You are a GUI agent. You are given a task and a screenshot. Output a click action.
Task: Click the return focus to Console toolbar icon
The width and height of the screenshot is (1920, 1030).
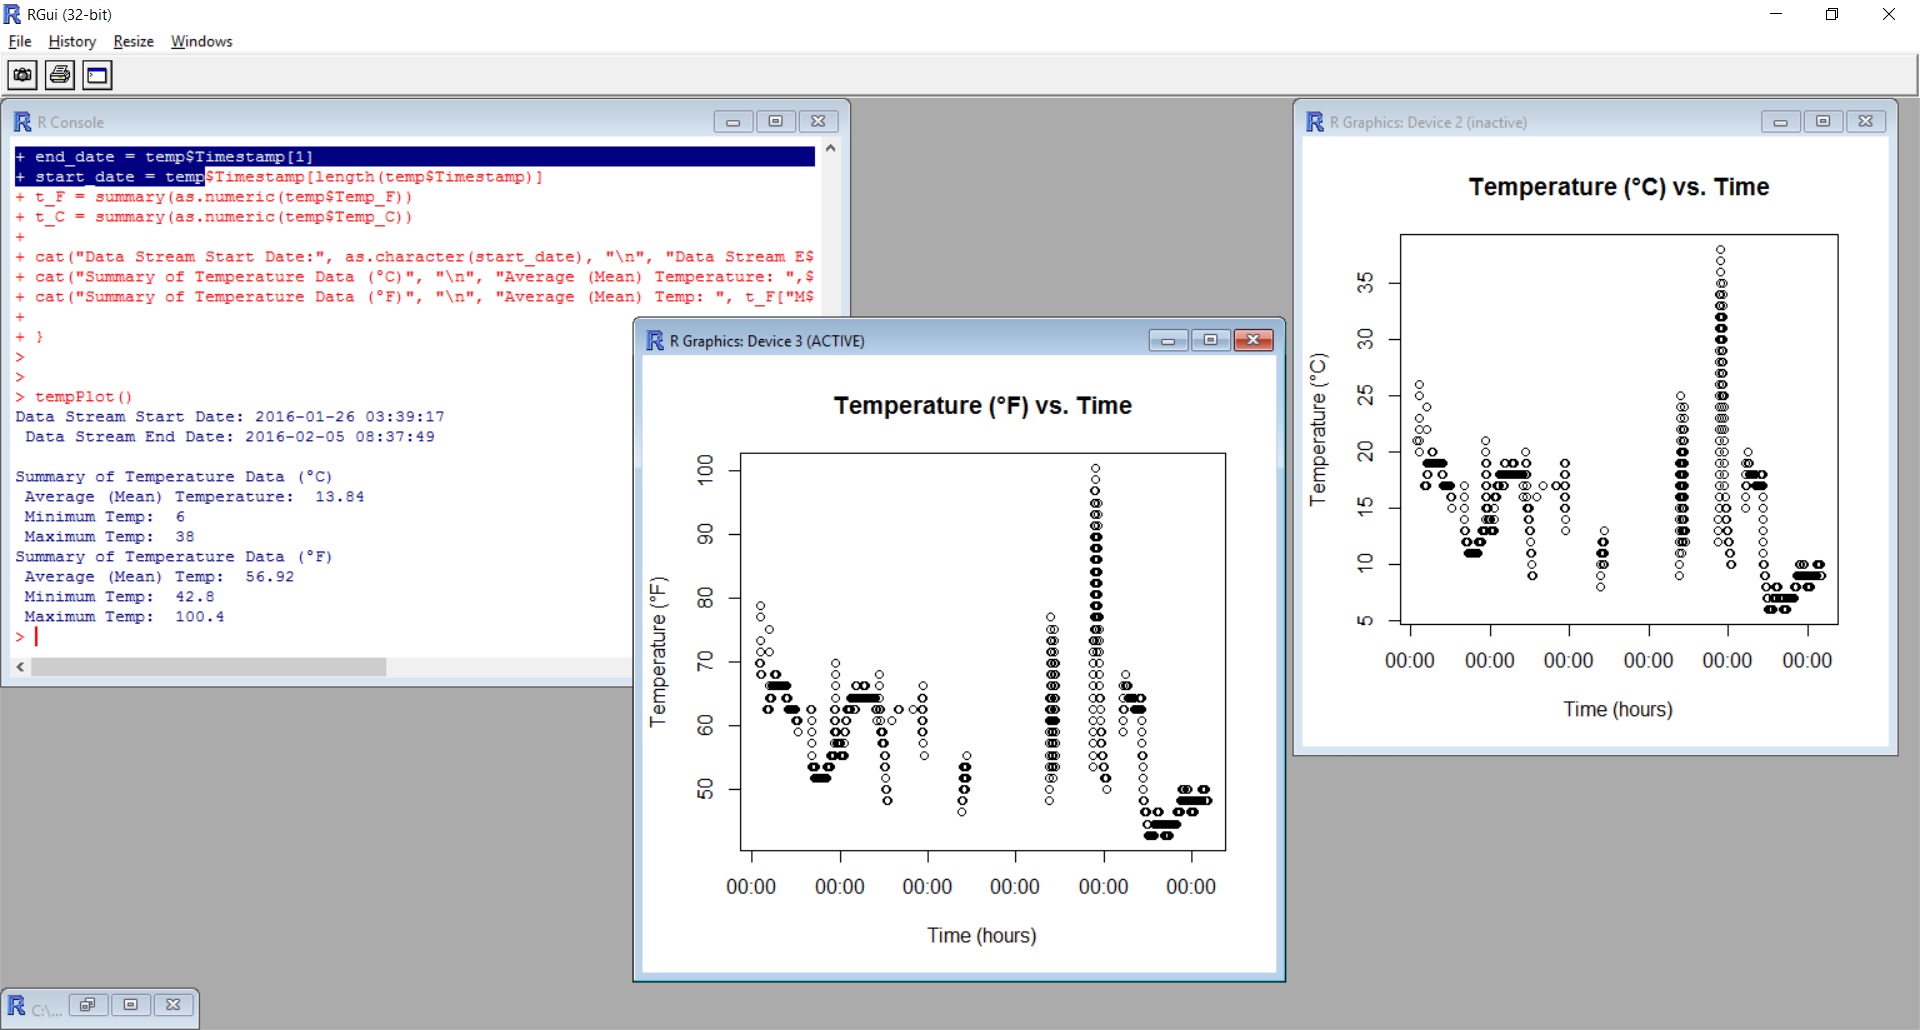point(97,75)
